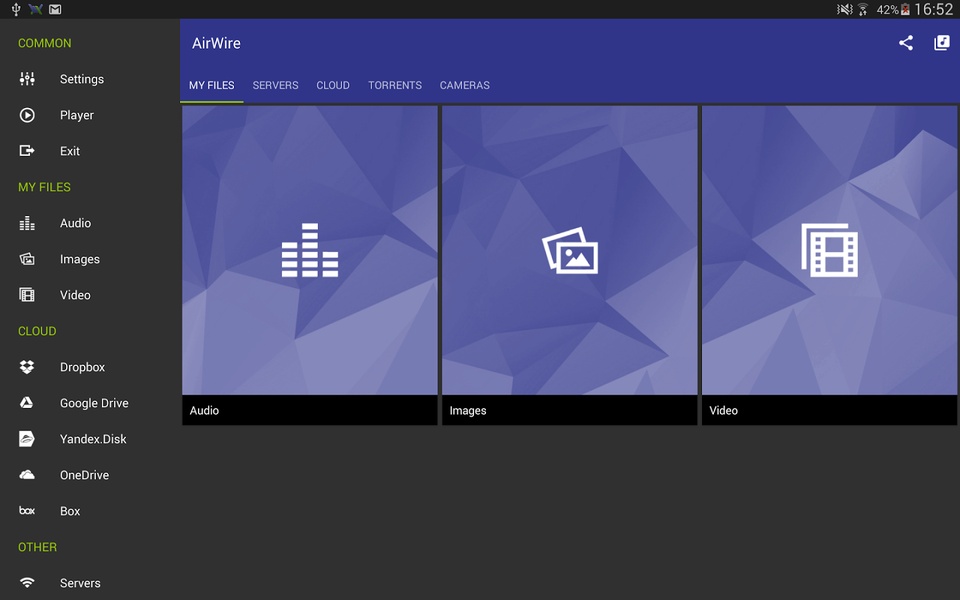
Task: Tap the Images caption bar under tile
Action: click(x=570, y=410)
